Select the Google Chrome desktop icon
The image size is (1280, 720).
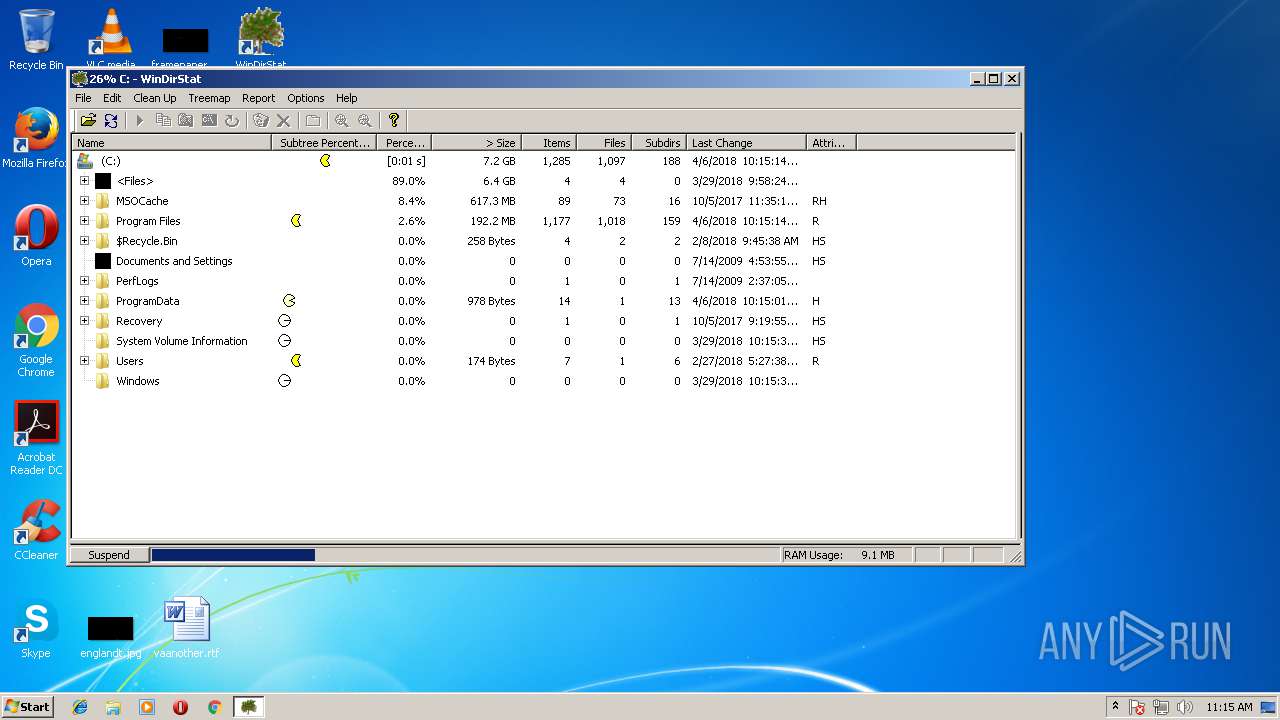(x=36, y=340)
